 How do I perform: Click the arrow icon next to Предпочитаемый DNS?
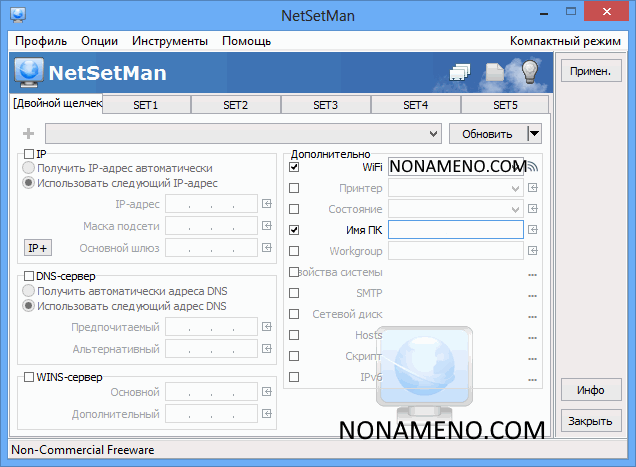(x=266, y=327)
